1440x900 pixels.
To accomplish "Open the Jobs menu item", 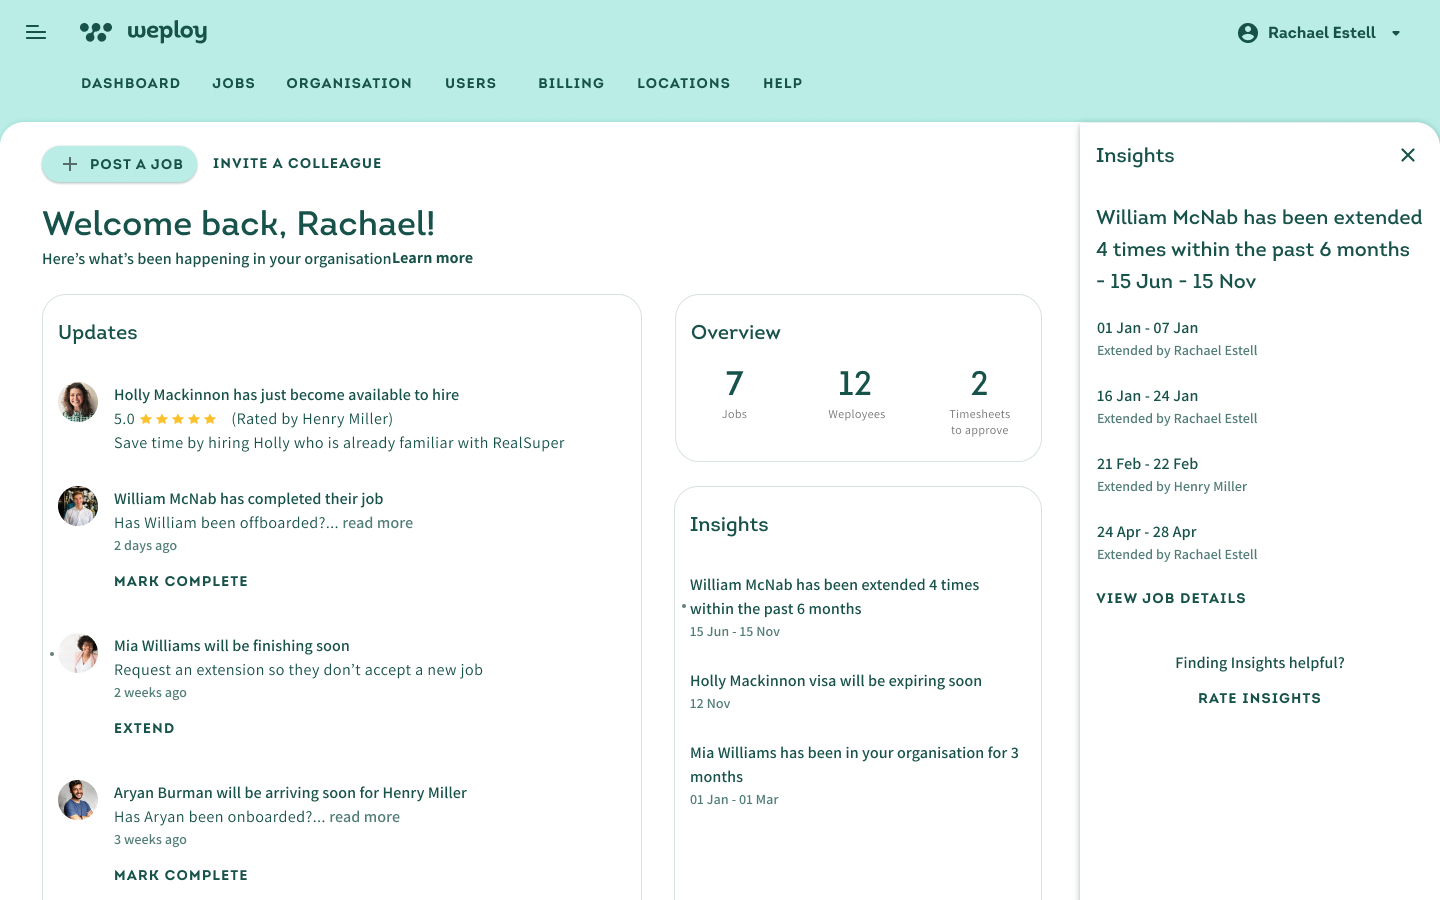I will click(233, 83).
